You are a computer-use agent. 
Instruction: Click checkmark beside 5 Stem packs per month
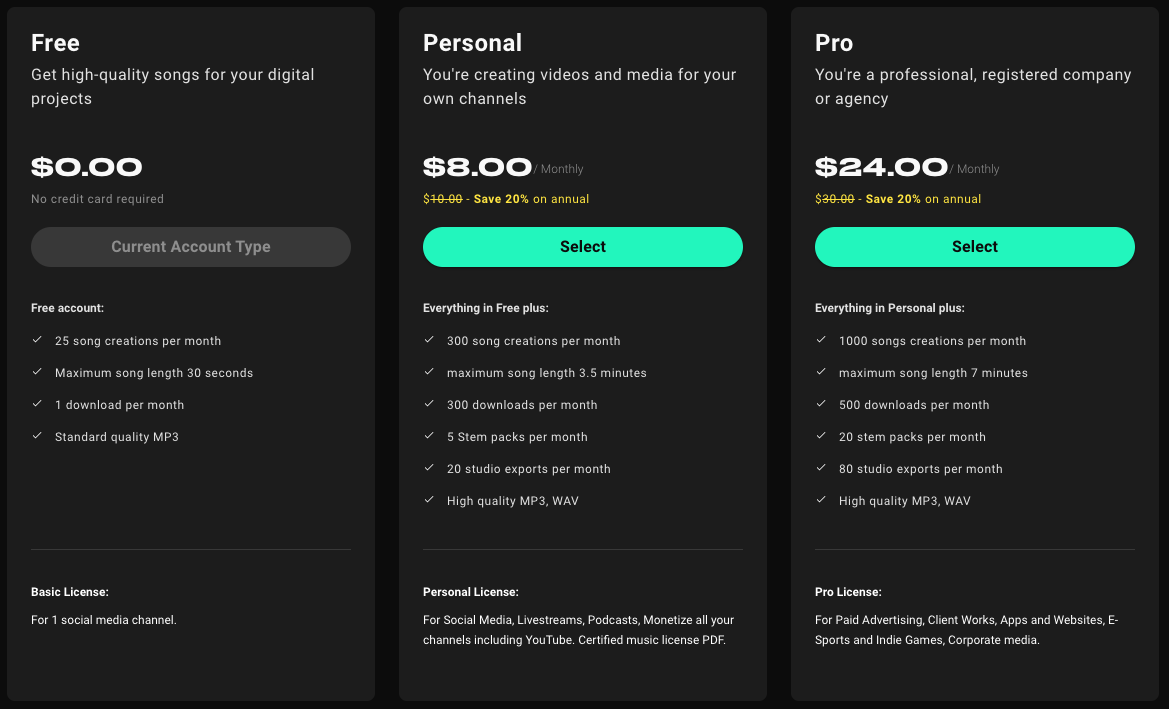429,437
